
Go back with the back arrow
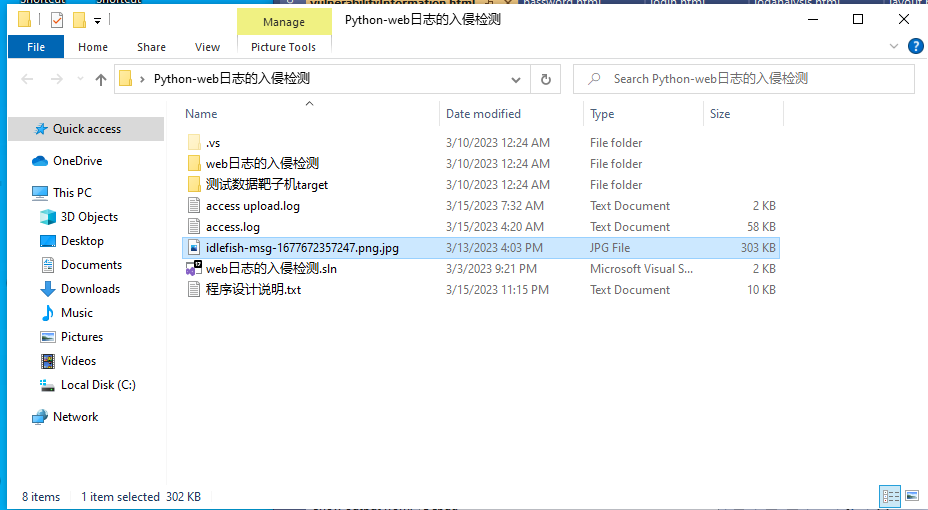[x=27, y=79]
